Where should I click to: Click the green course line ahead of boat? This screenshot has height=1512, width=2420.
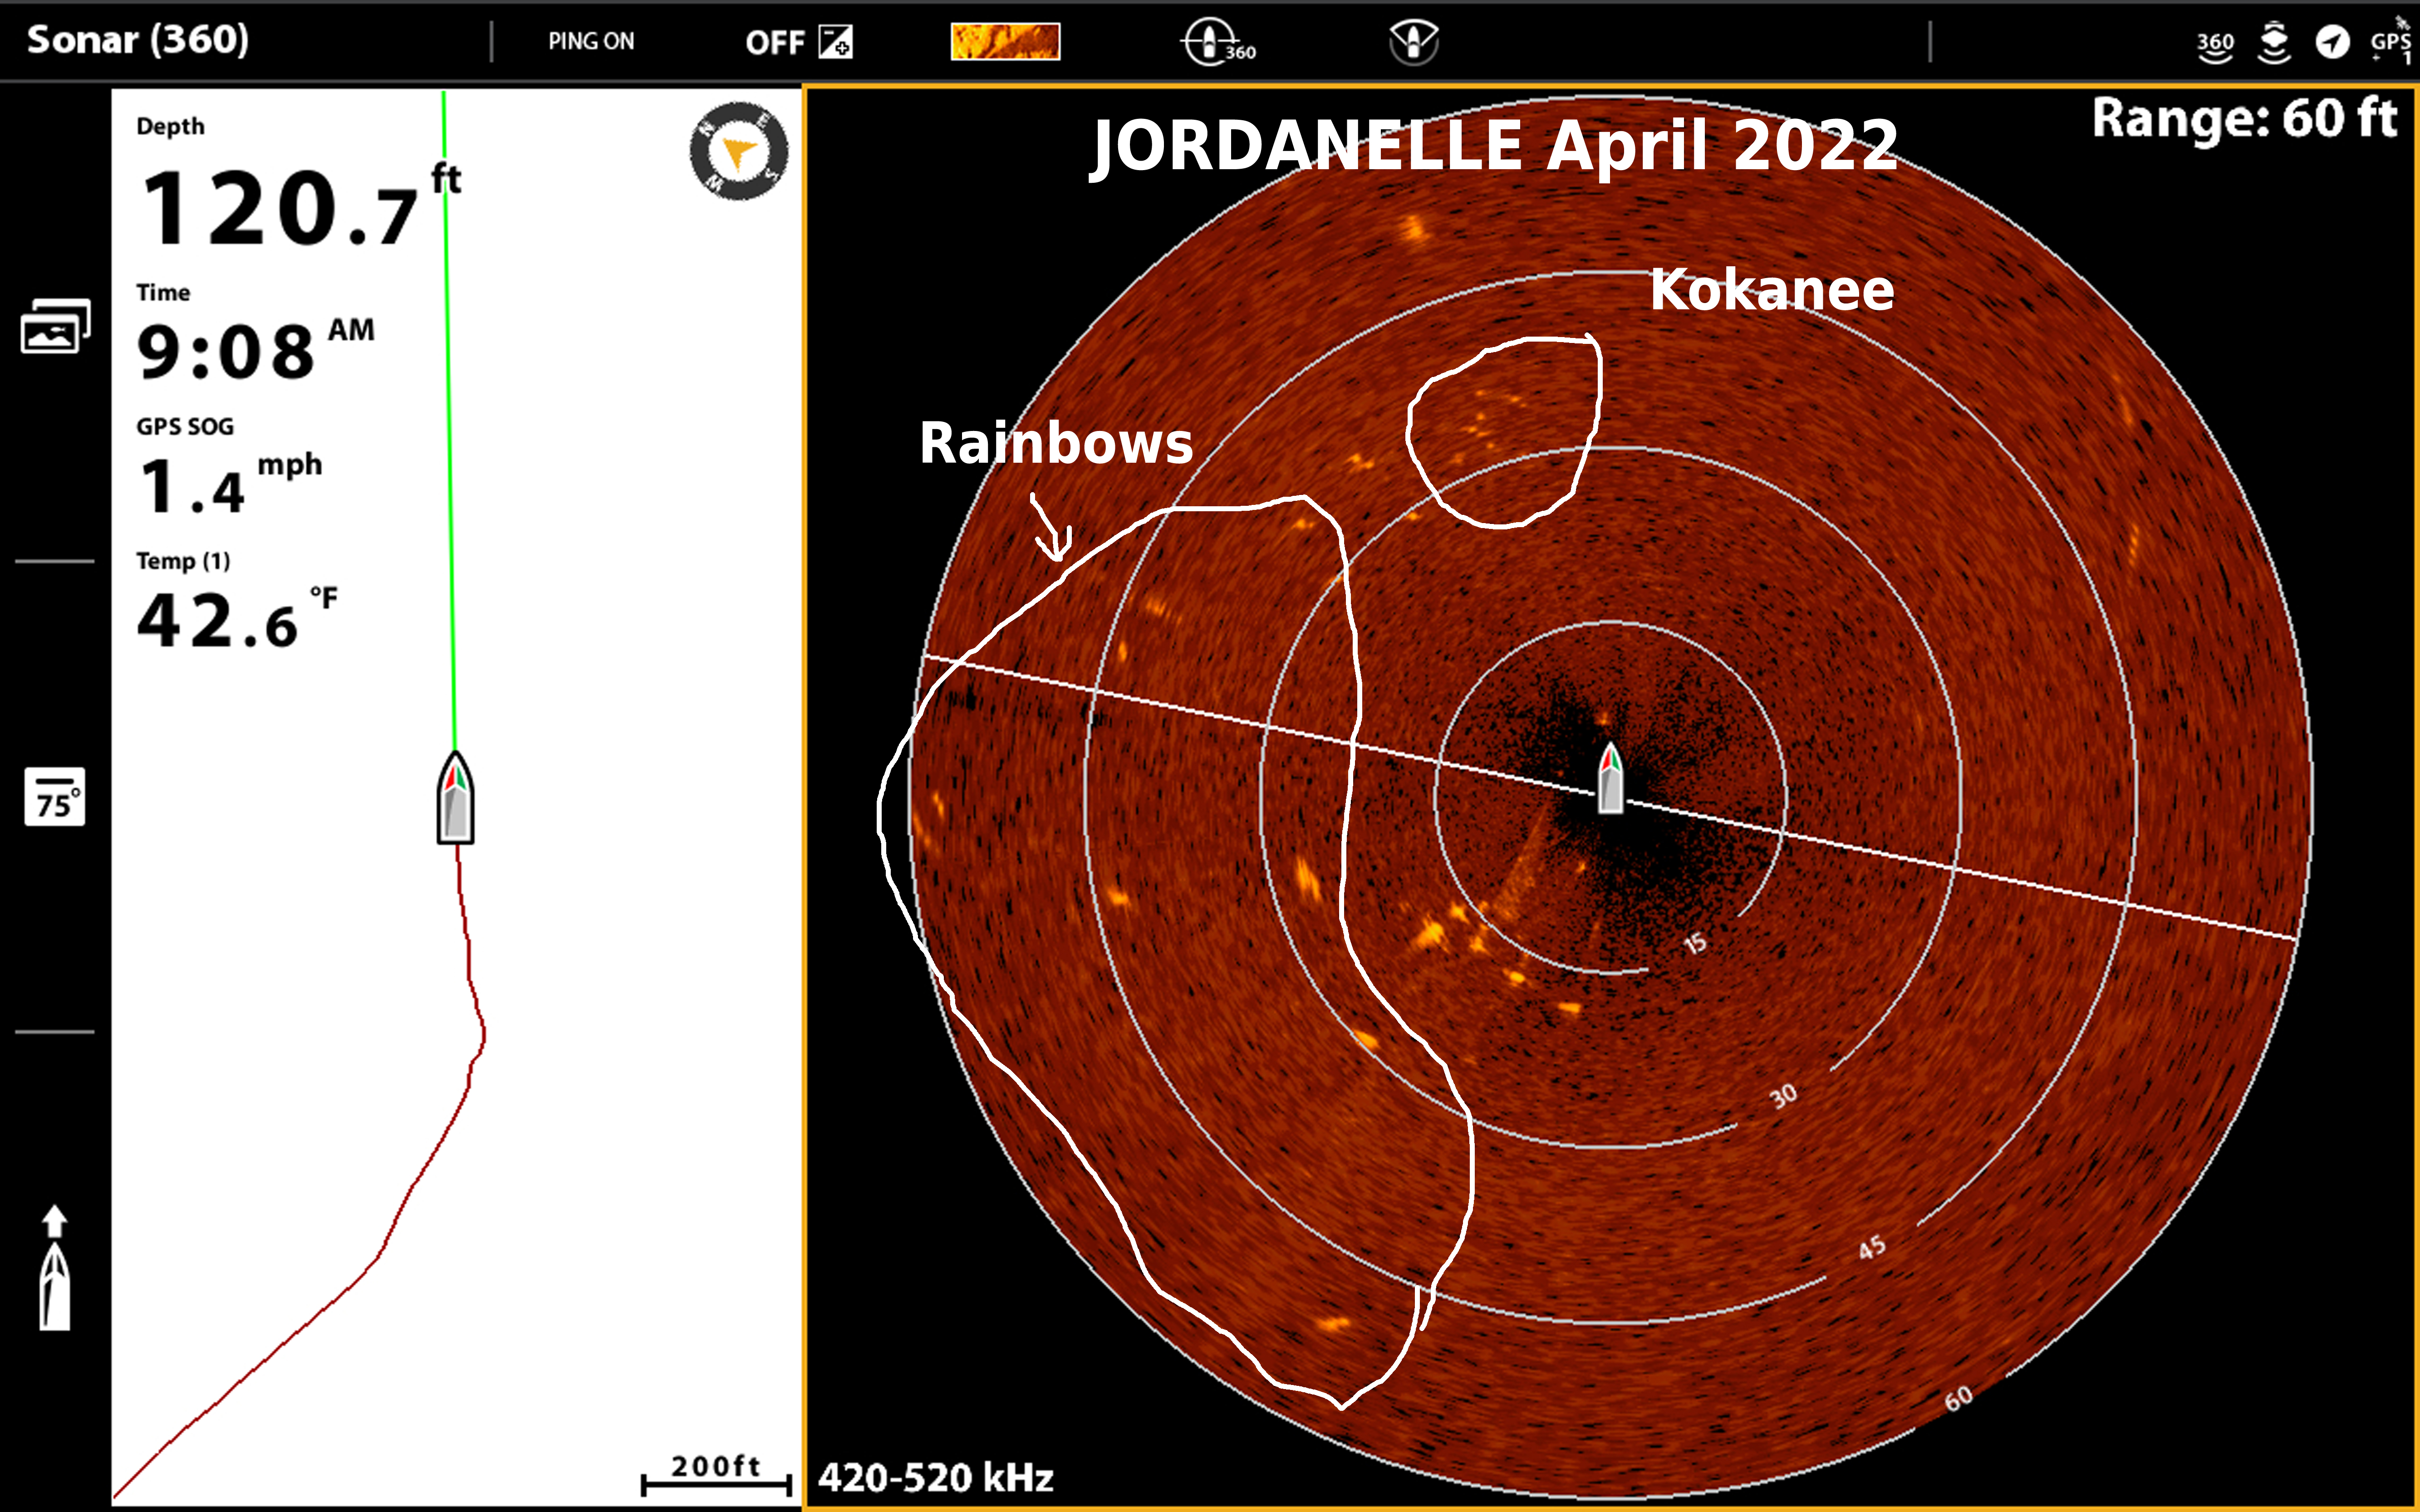(x=449, y=420)
